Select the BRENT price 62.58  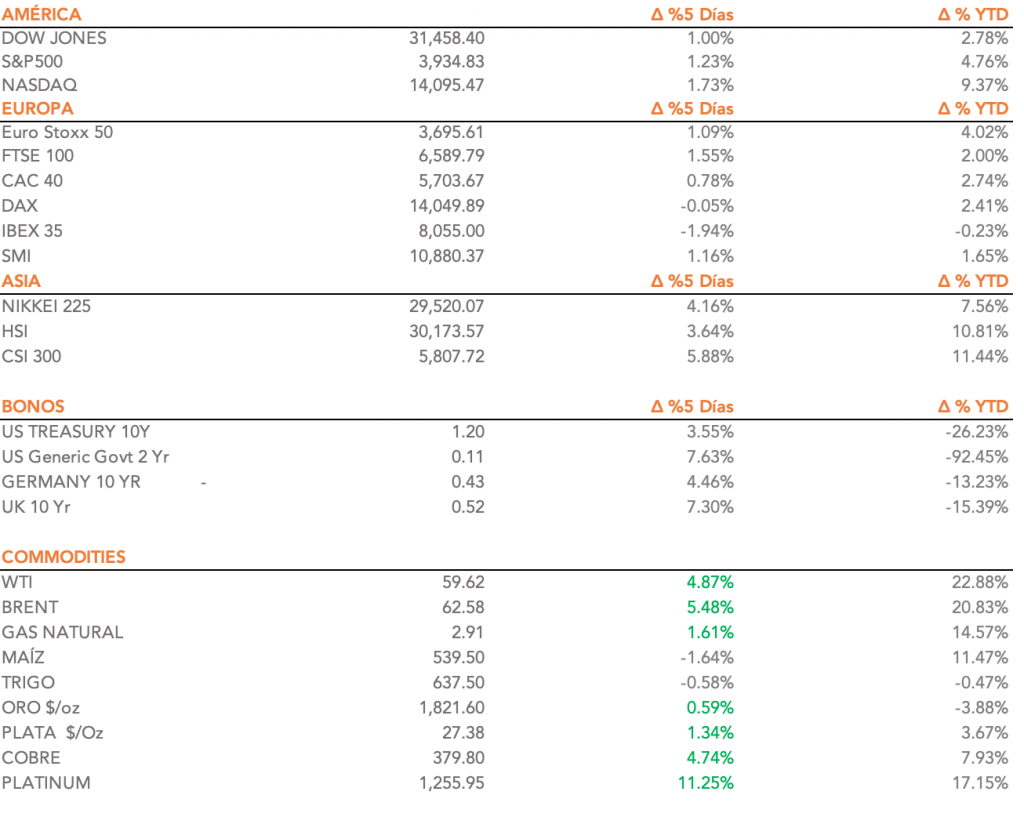(x=463, y=607)
